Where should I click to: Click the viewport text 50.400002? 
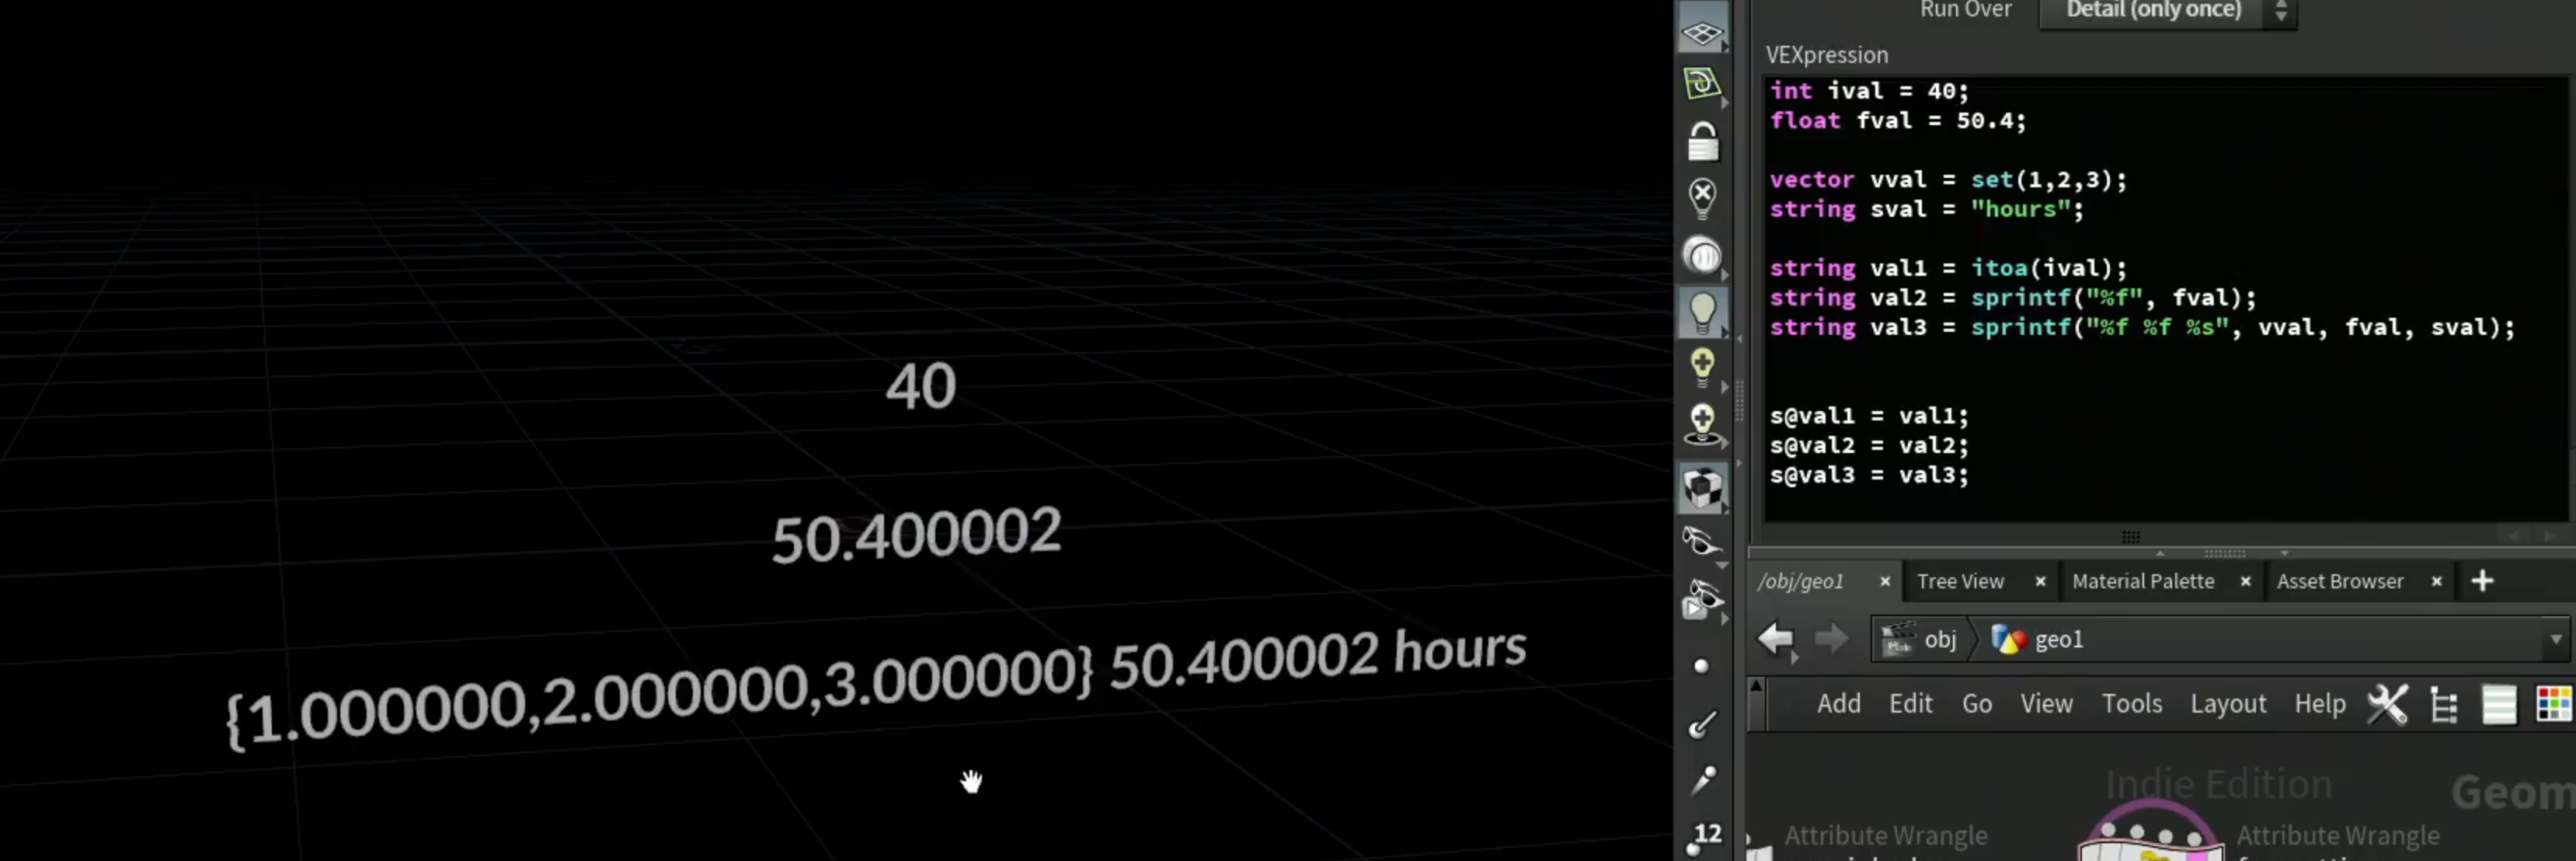tap(916, 535)
